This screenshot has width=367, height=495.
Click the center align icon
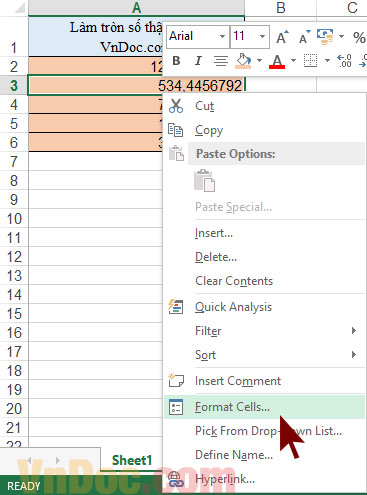[x=221, y=61]
